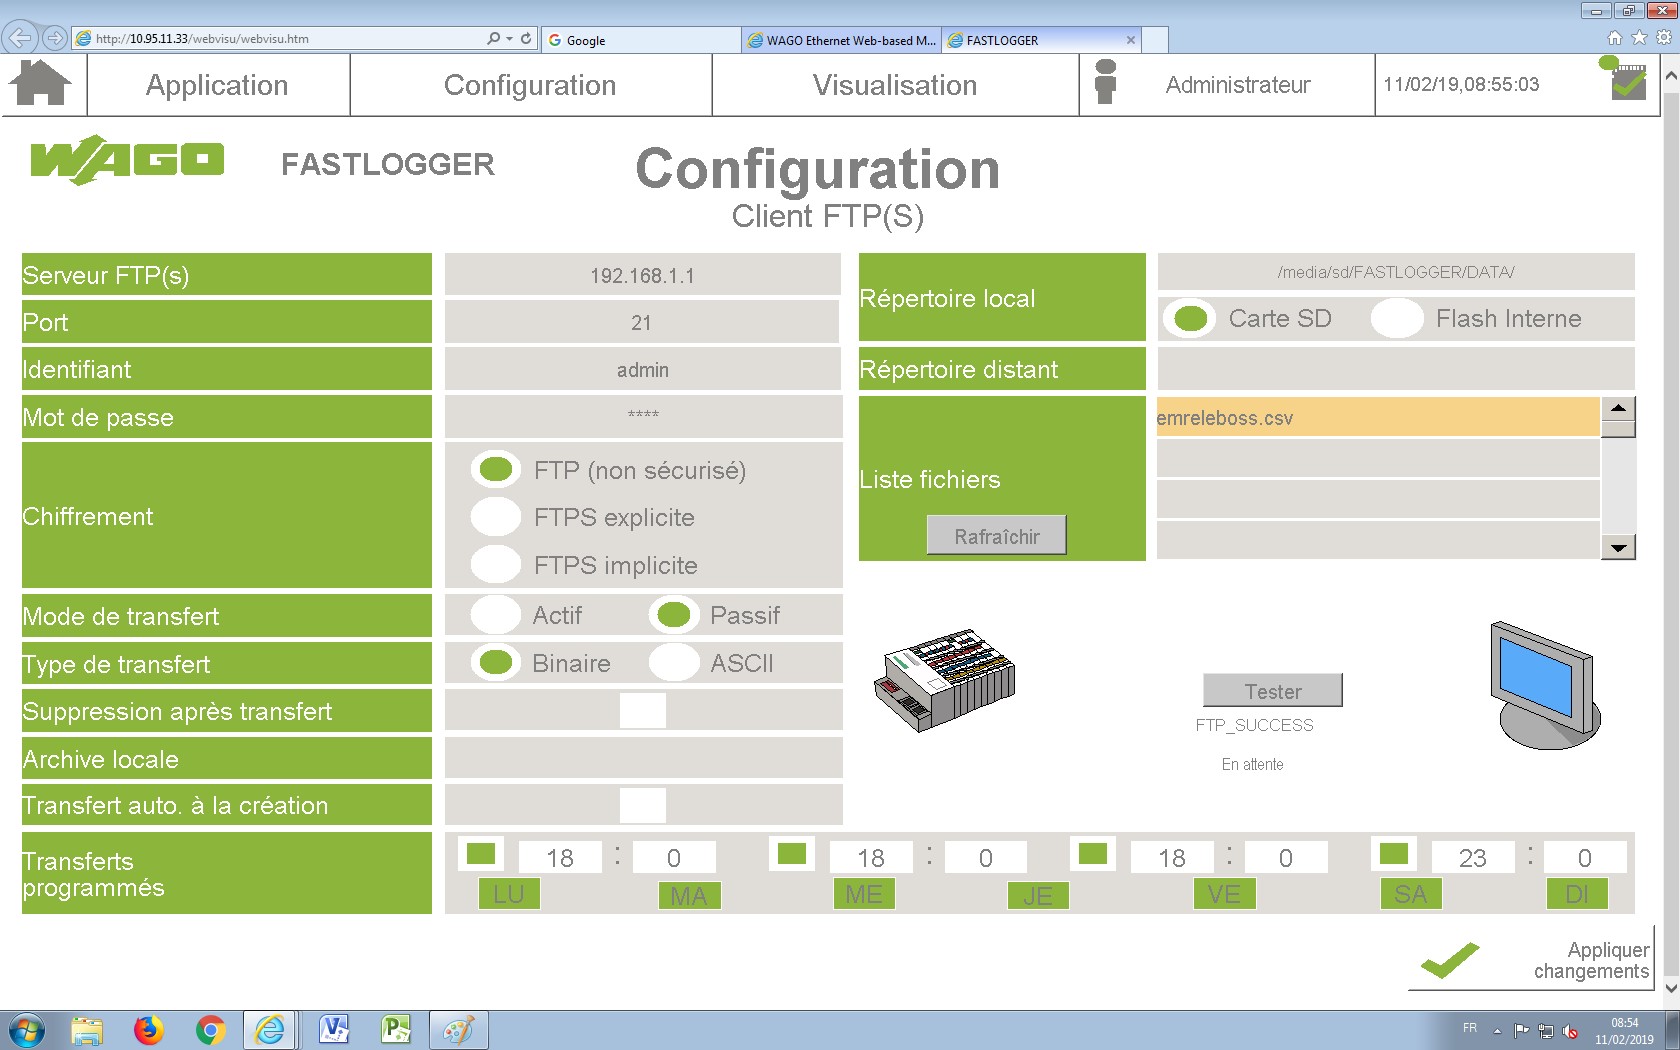Click browser back arrow button

(x=19, y=38)
